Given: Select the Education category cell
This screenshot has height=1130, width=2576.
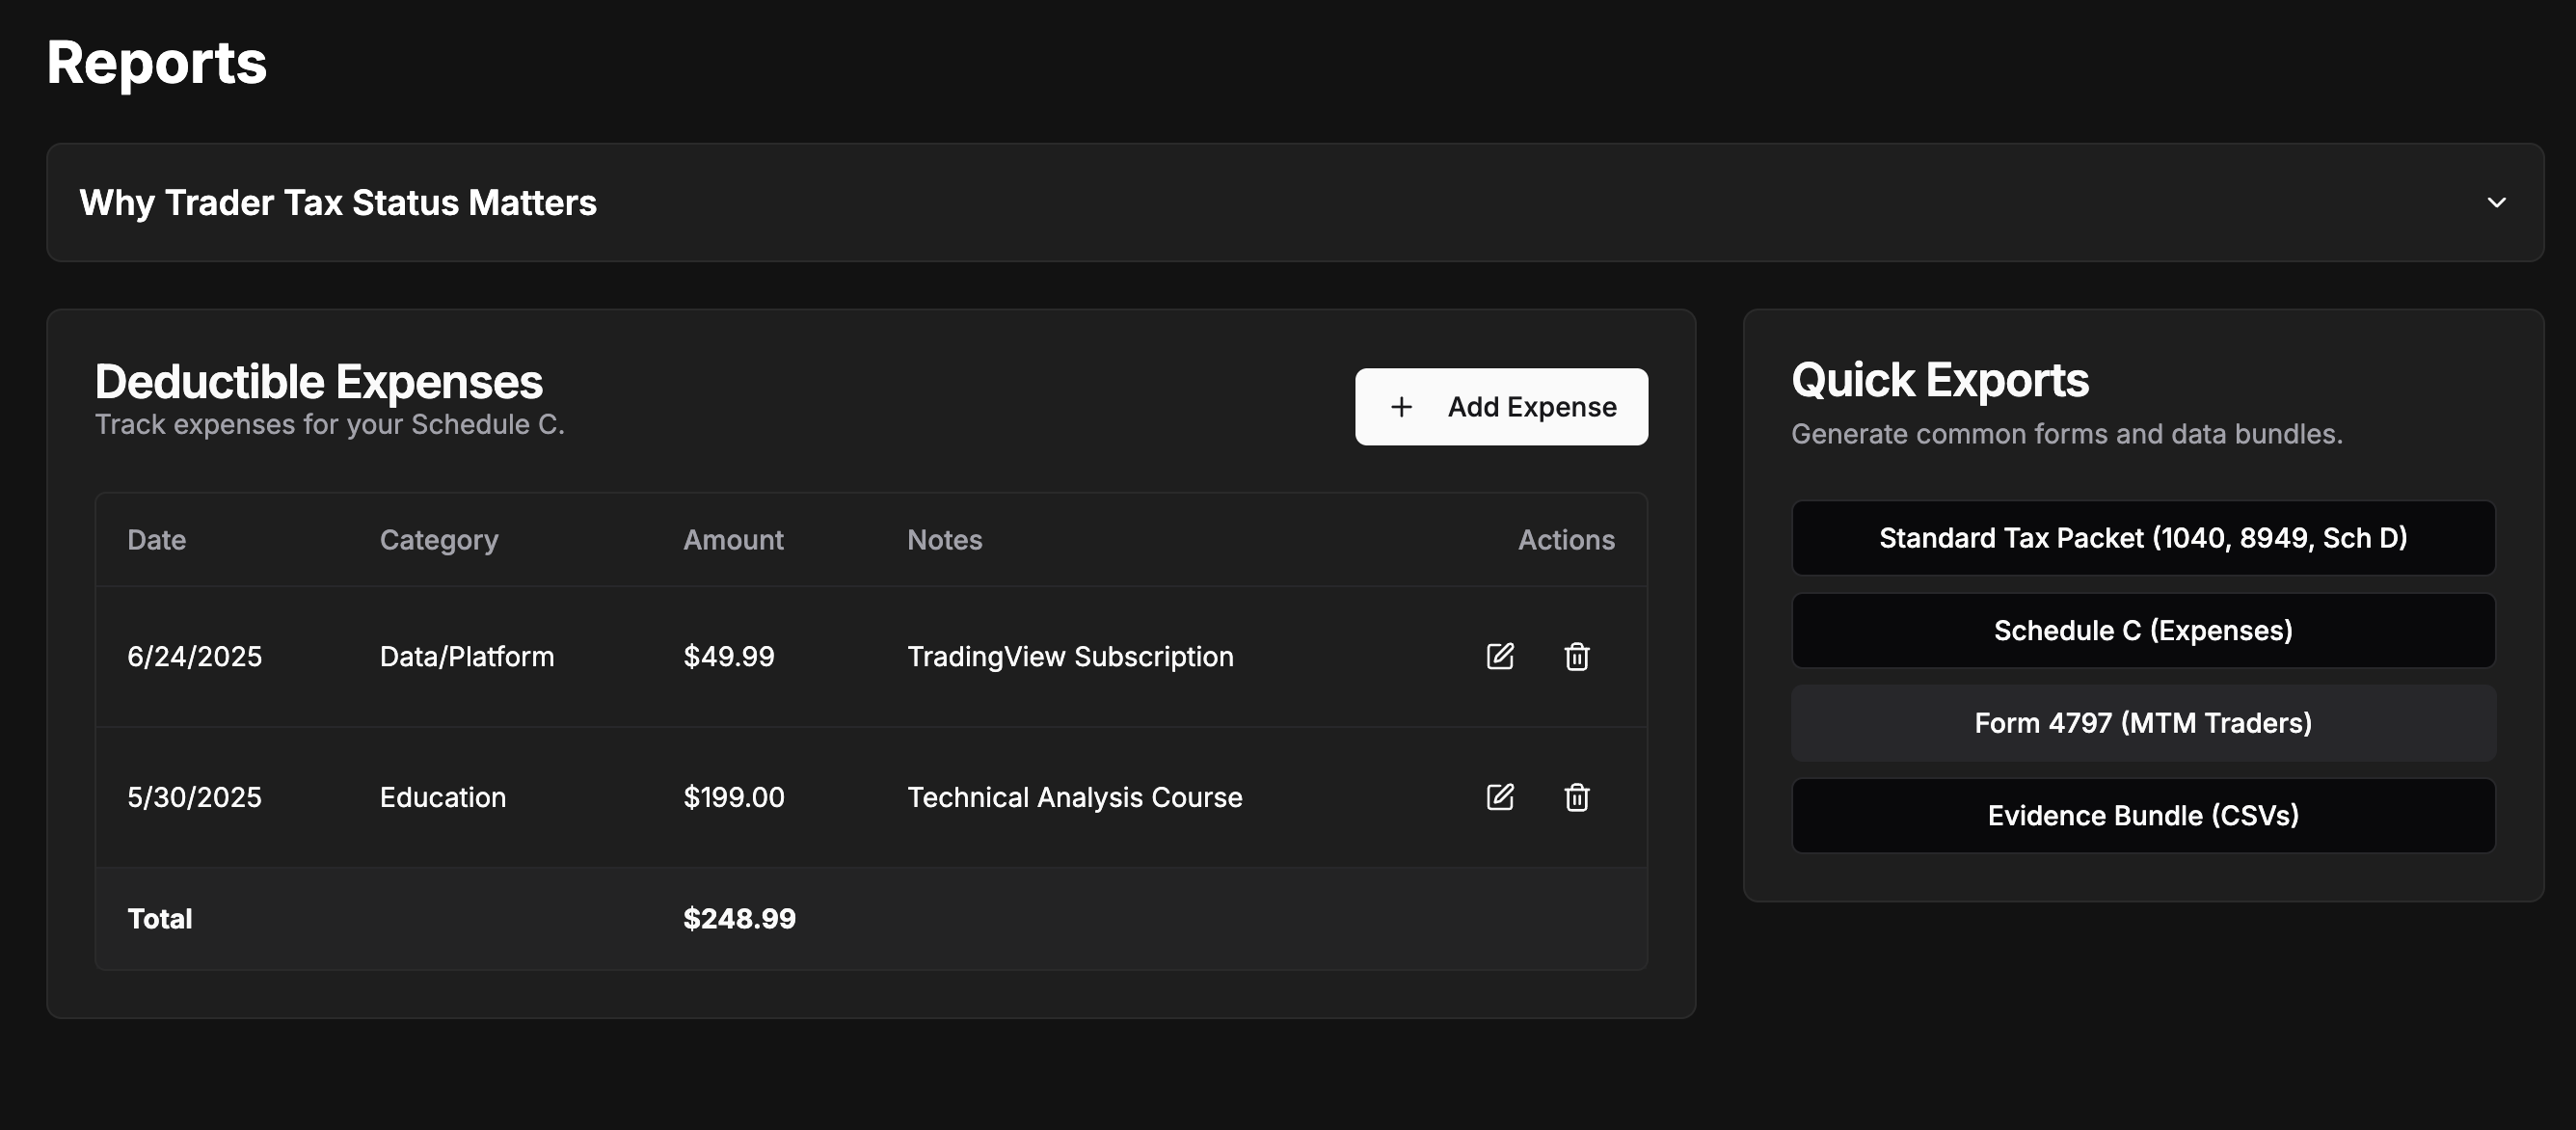Looking at the screenshot, I should pos(443,797).
